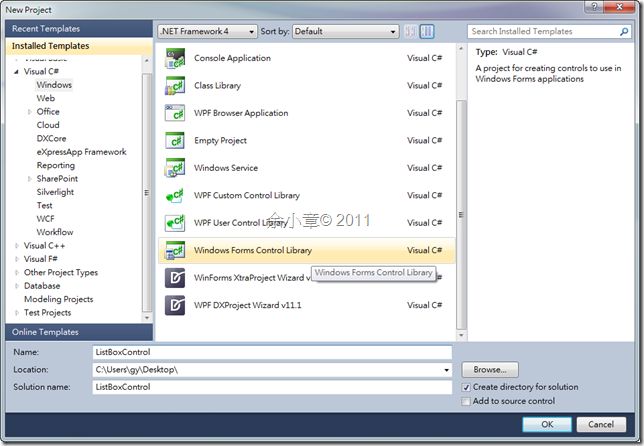644x446 pixels.
Task: Click the Windows Forms Control Library icon
Action: (x=175, y=250)
